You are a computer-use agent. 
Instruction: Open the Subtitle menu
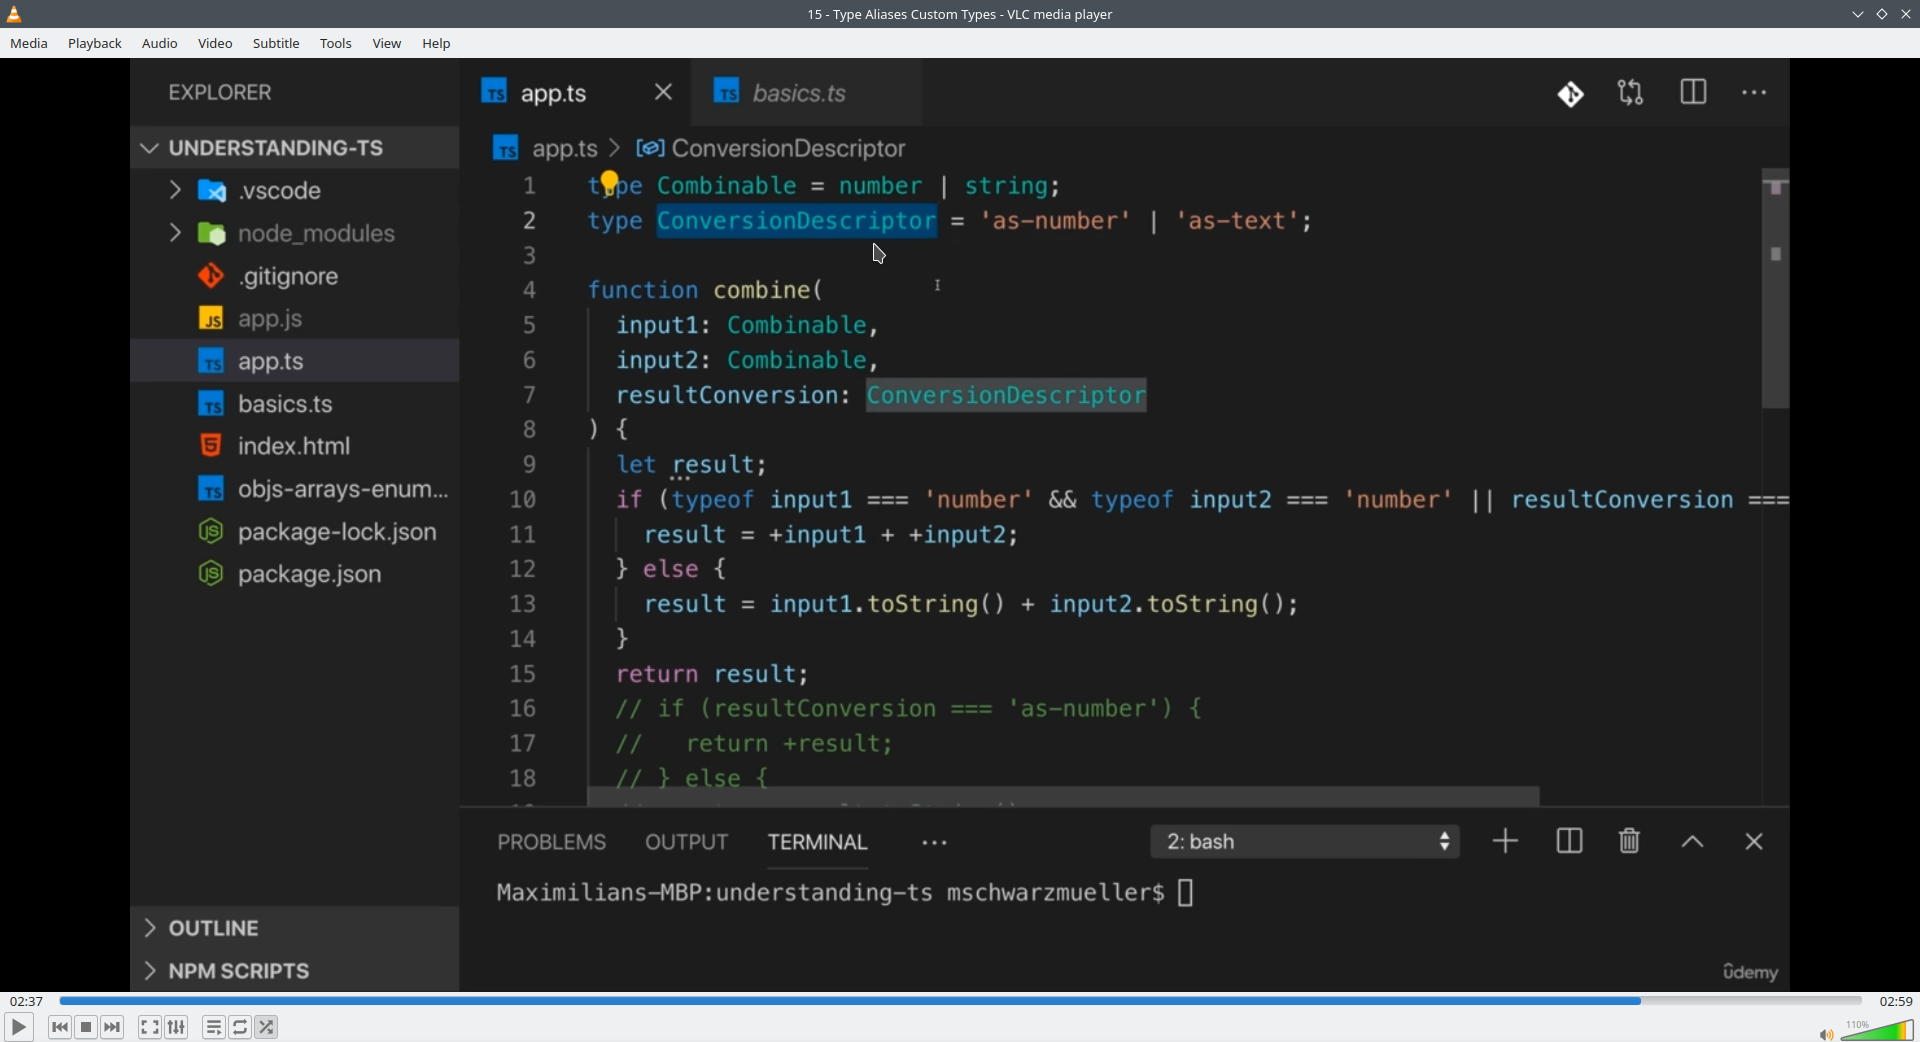point(276,44)
